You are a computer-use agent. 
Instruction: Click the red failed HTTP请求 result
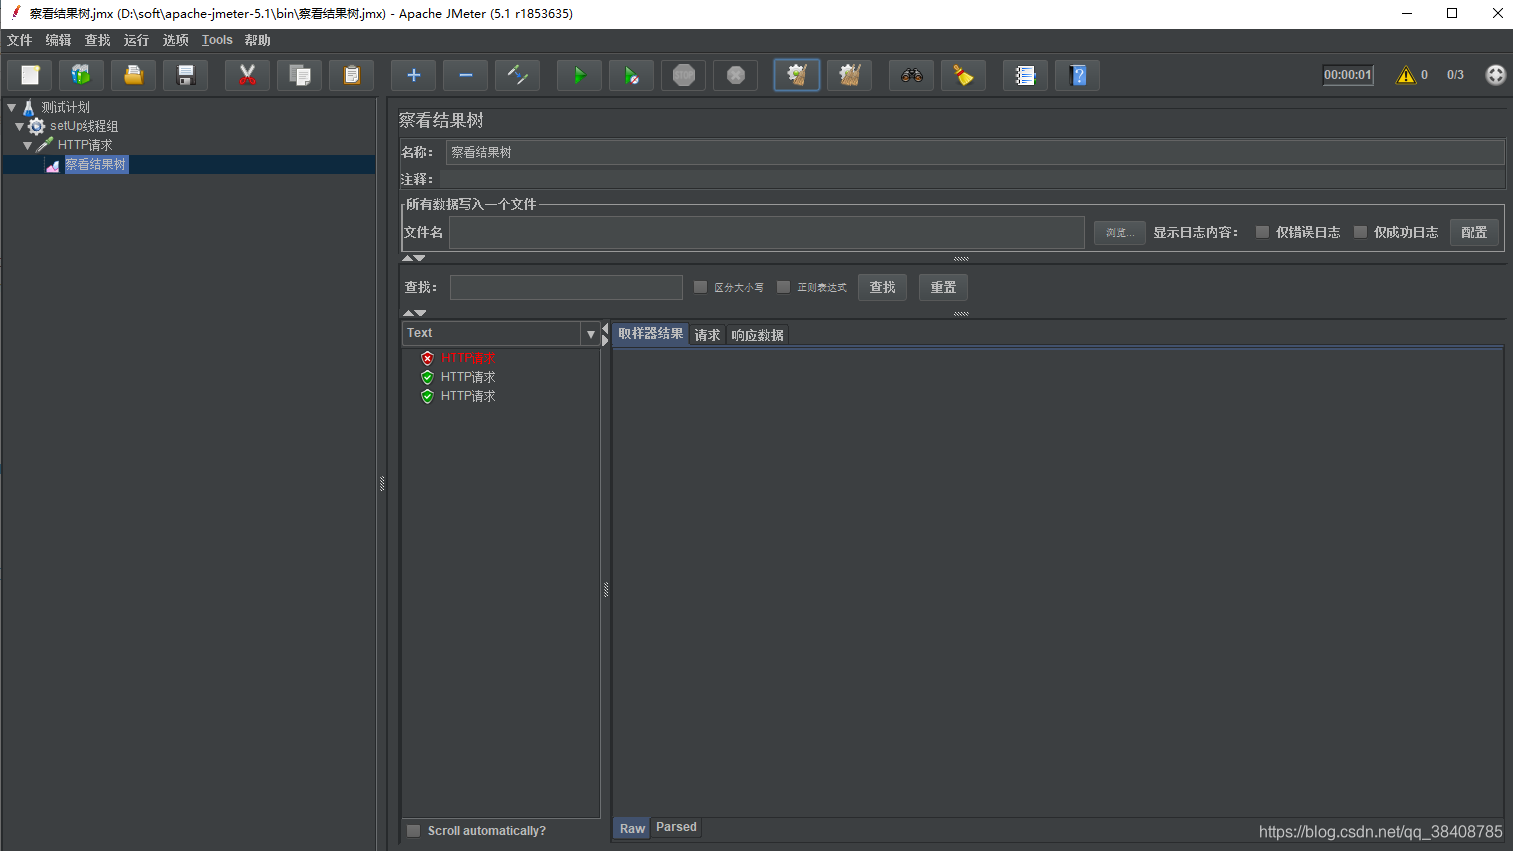468,358
